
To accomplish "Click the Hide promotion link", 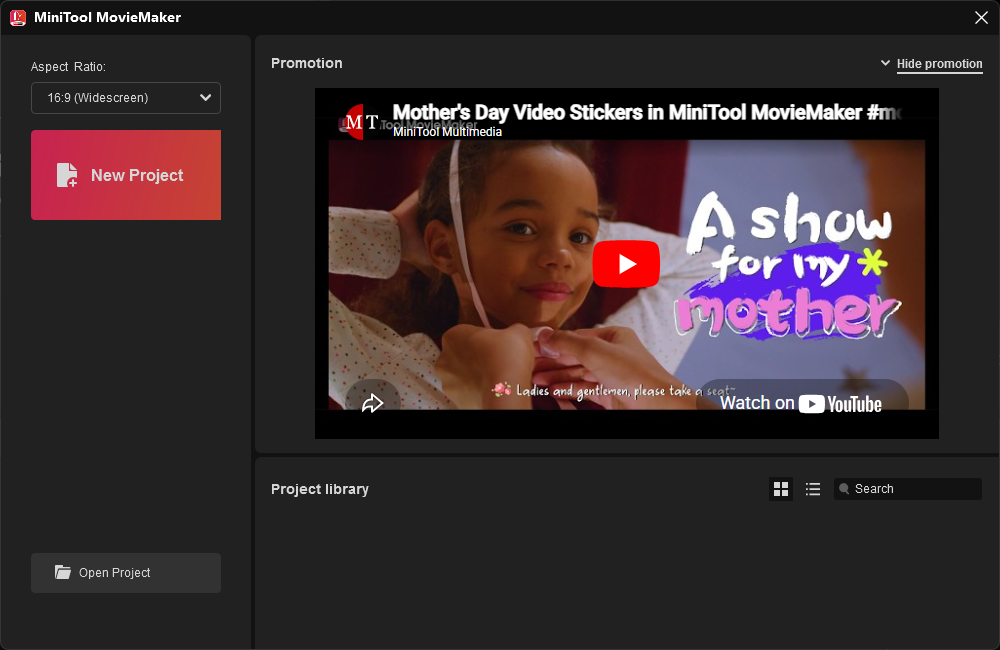I will tap(939, 64).
